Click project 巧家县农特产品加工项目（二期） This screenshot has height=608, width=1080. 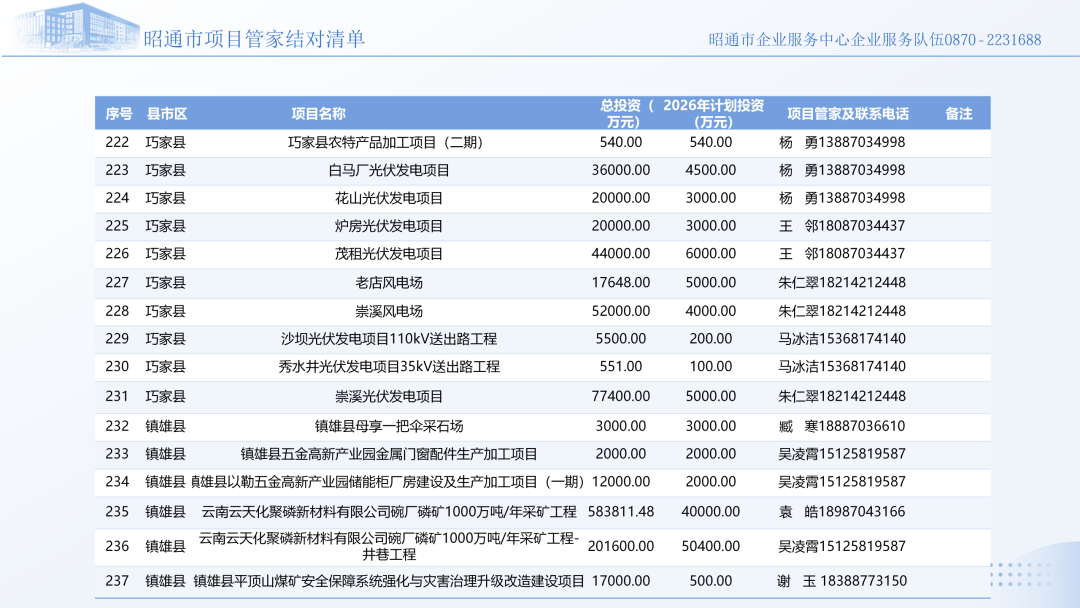[x=388, y=143]
